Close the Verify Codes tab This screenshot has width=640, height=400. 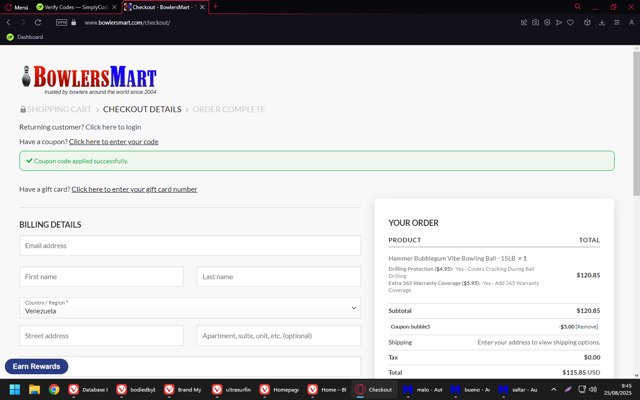(114, 7)
